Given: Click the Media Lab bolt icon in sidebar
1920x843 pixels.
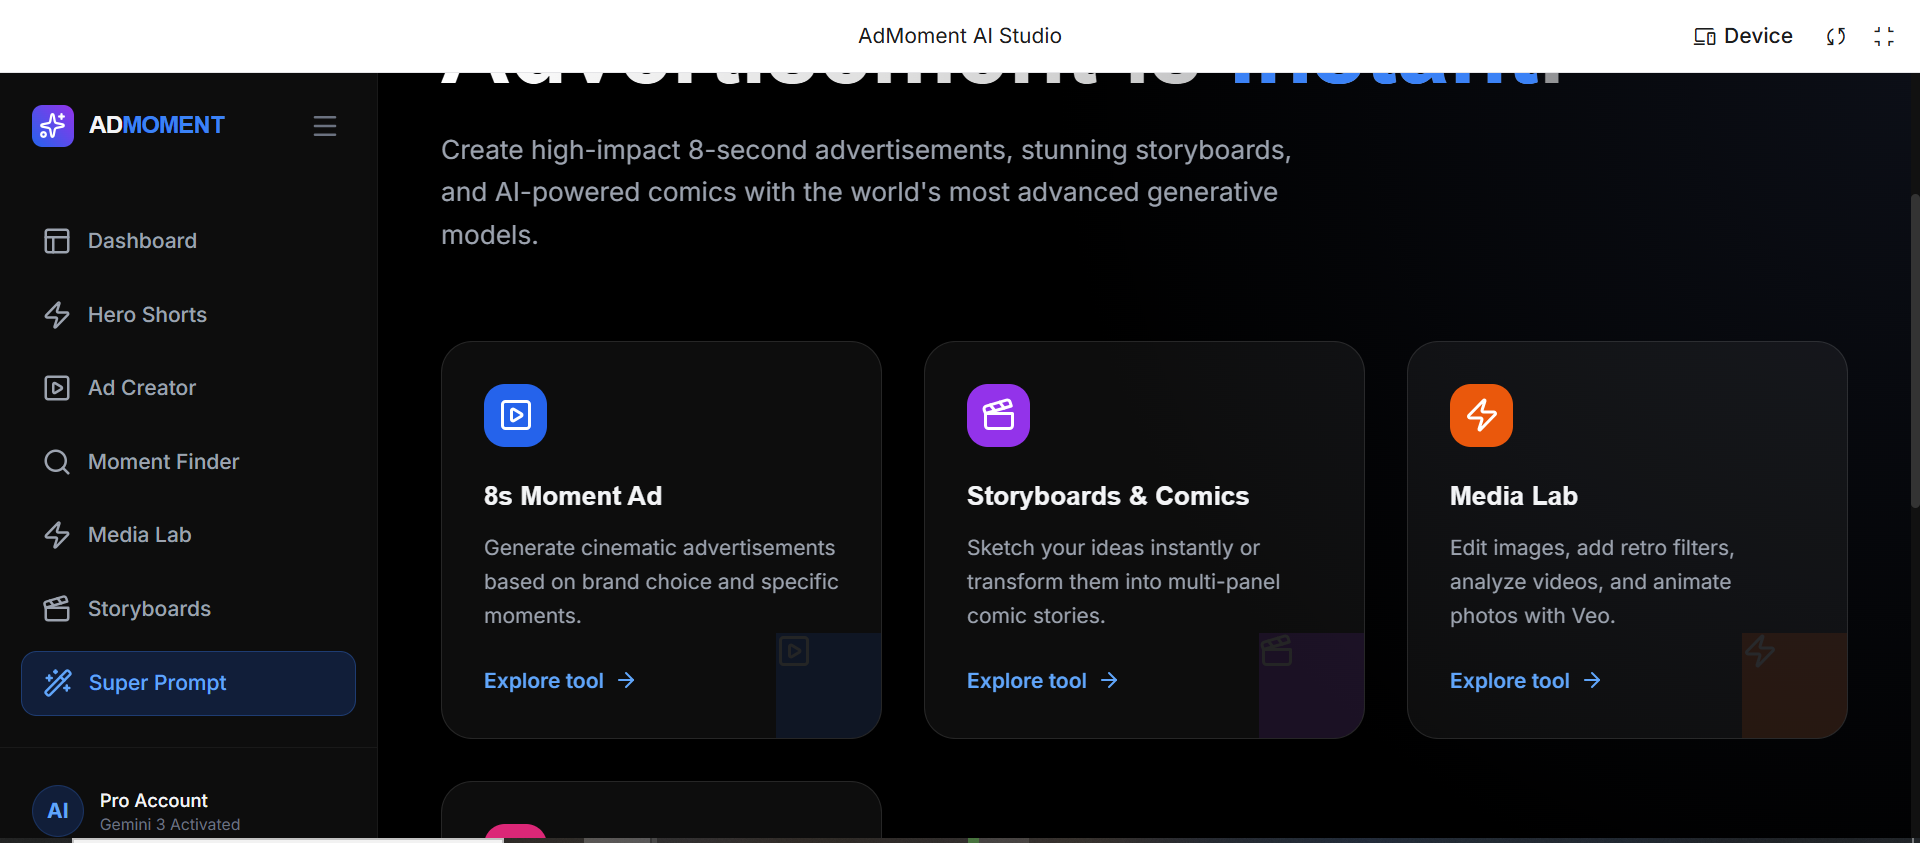Looking at the screenshot, I should 57,535.
